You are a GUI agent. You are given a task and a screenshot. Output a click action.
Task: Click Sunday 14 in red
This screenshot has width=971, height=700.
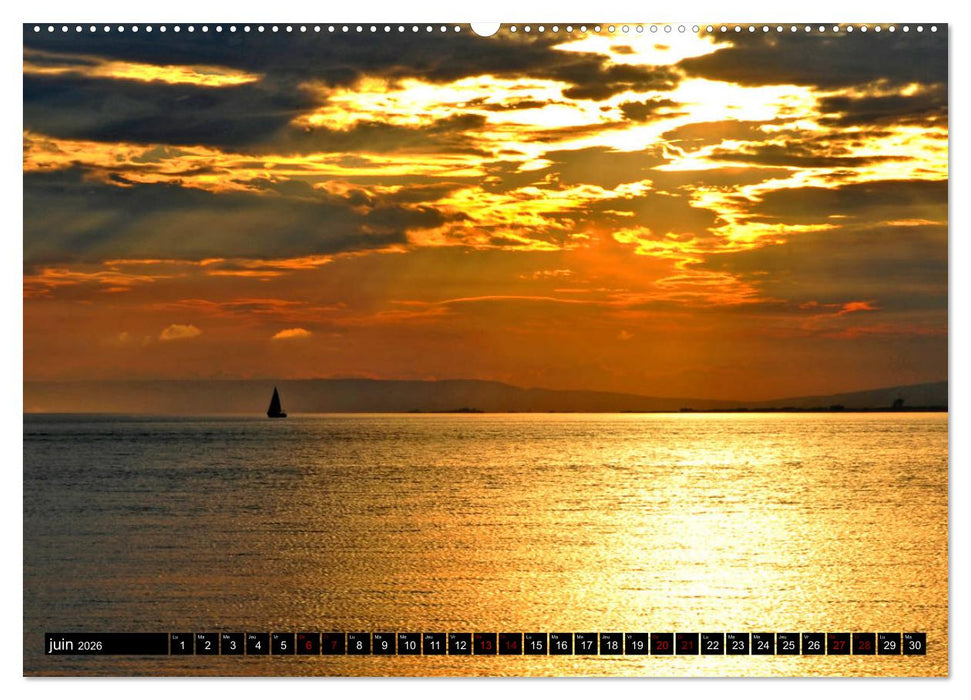pyautogui.click(x=510, y=645)
